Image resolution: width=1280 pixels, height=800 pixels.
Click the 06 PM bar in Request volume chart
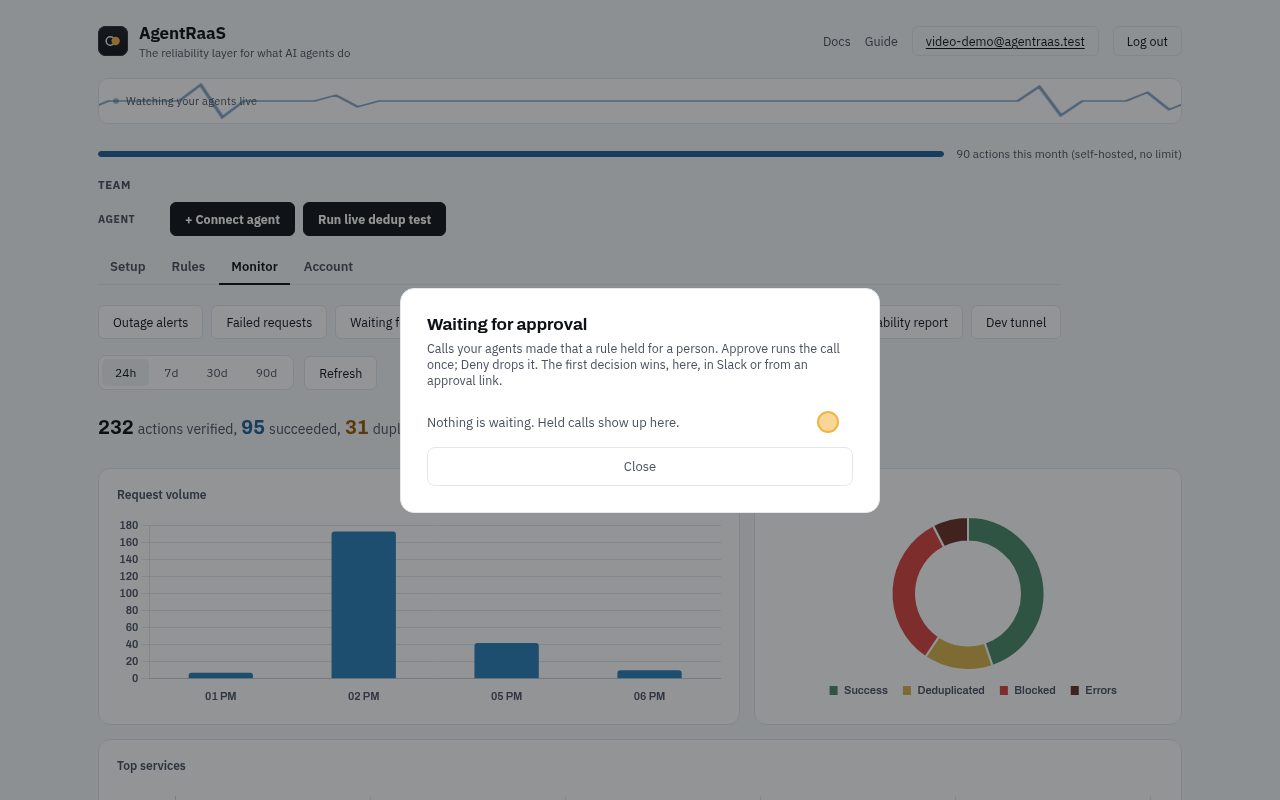(649, 674)
